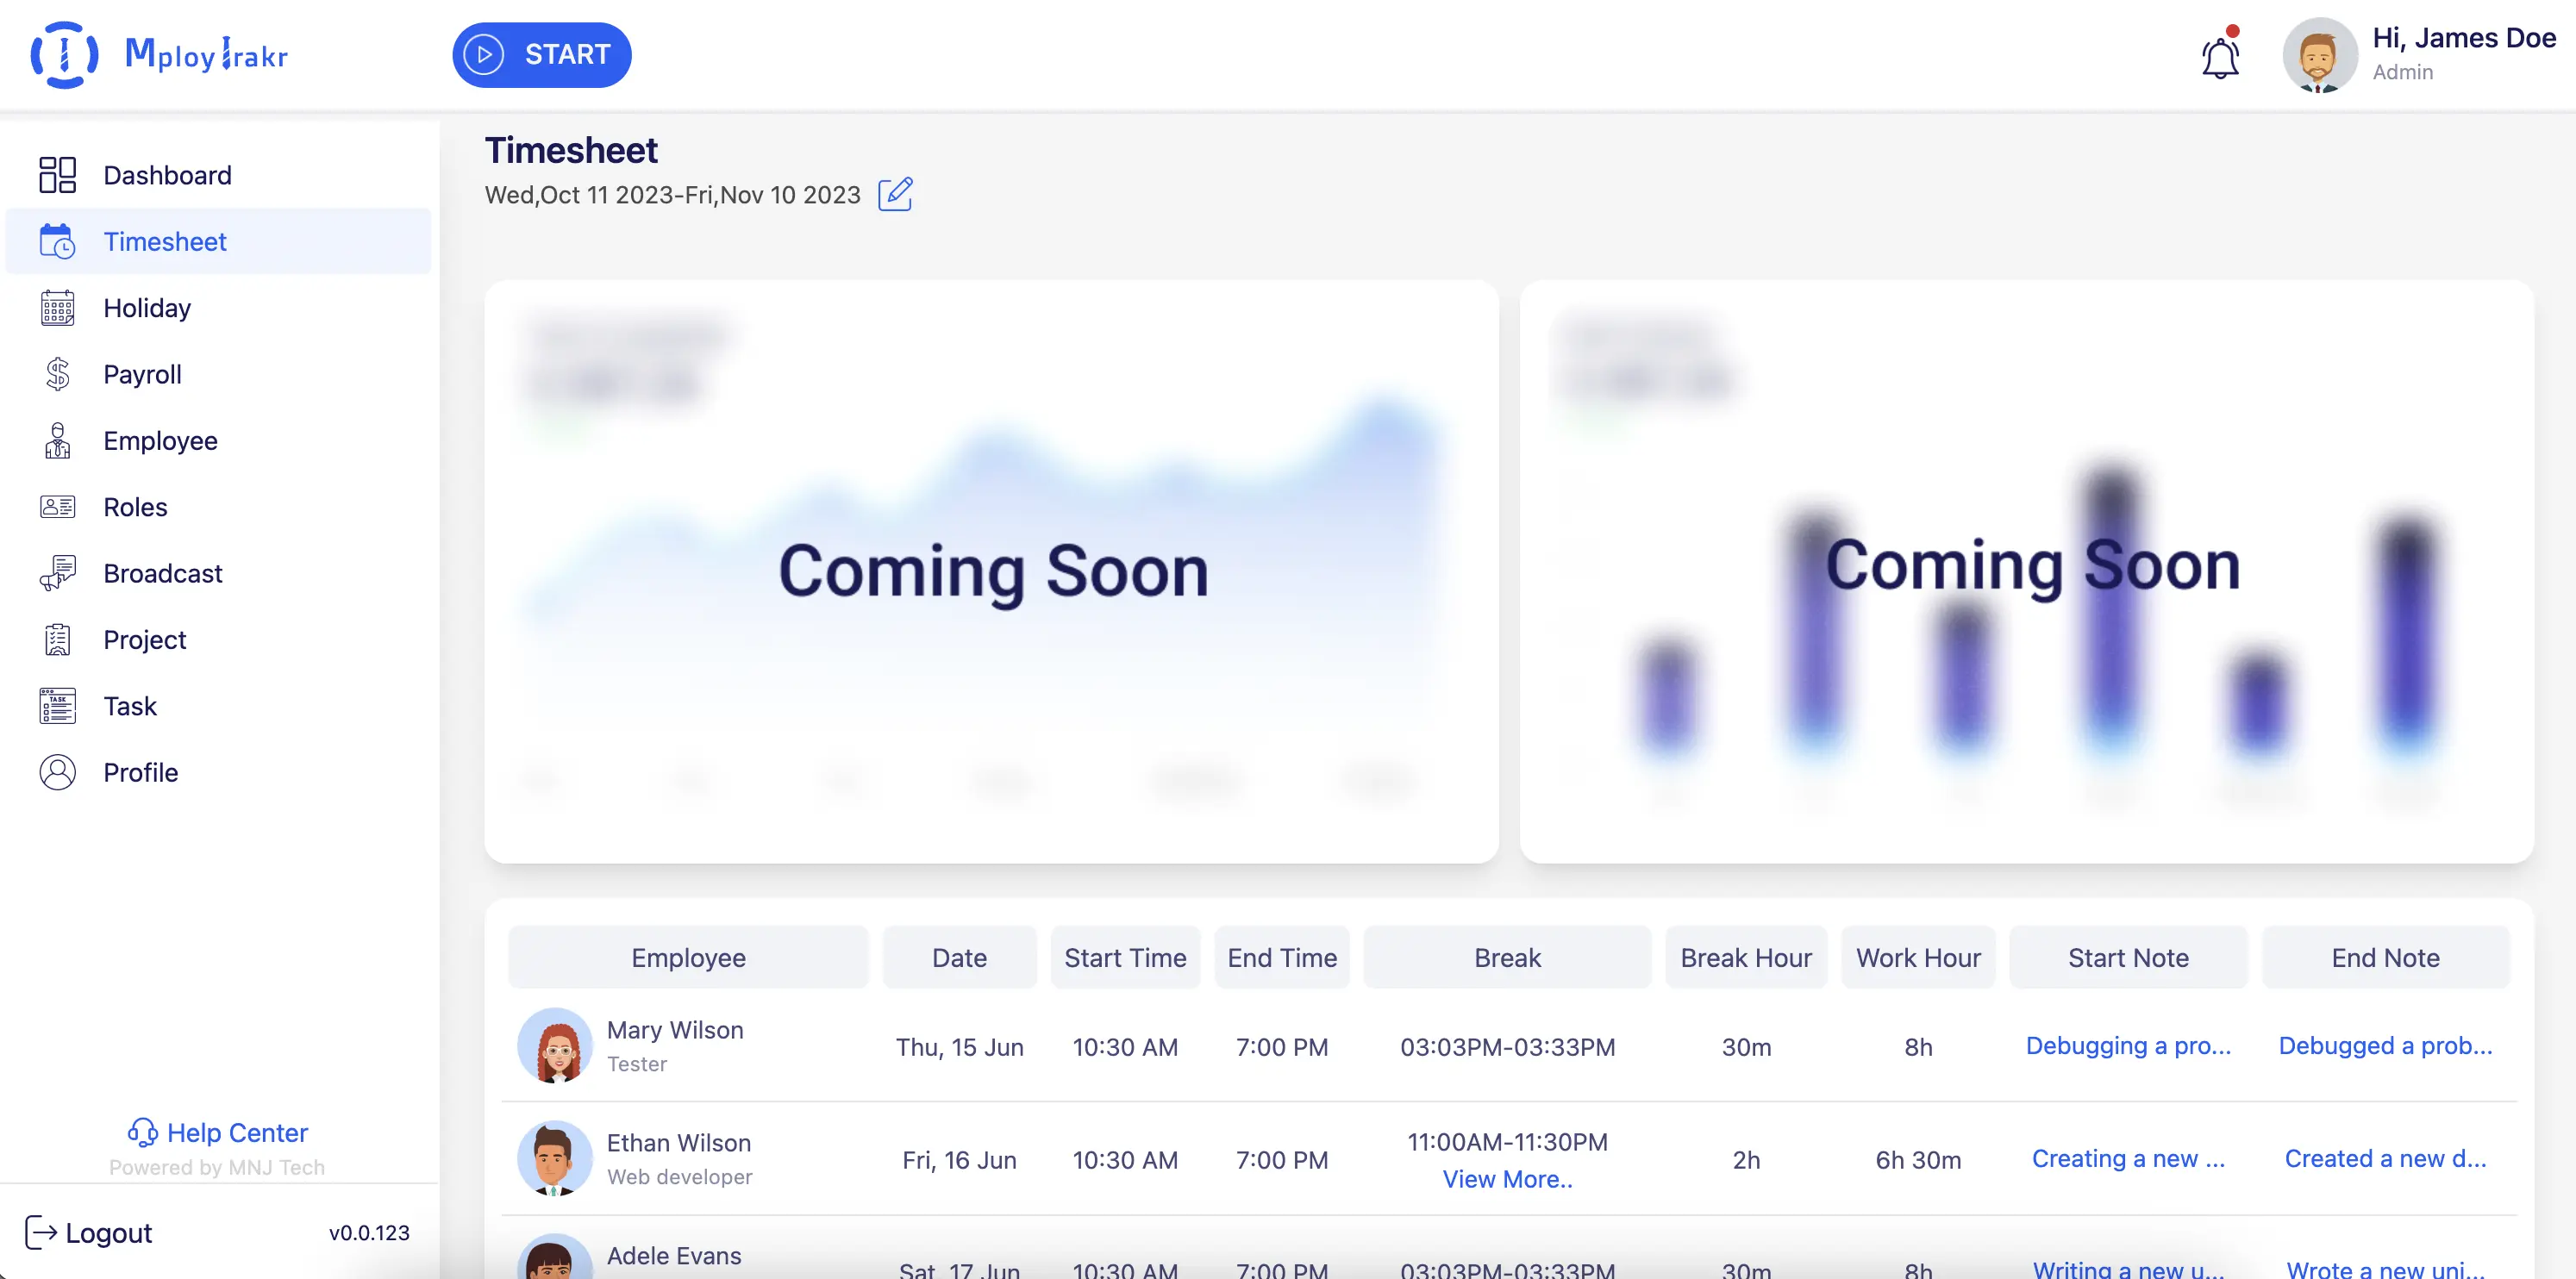Click the 'Ethan Wilson' name text

tap(678, 1142)
